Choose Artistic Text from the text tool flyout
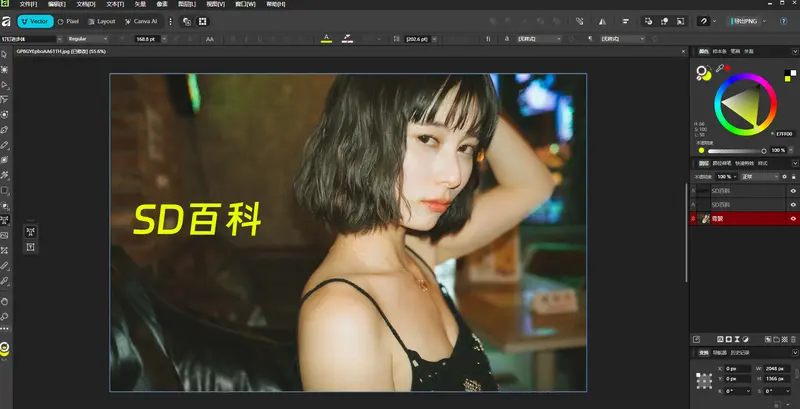800x409 pixels. 31,233
